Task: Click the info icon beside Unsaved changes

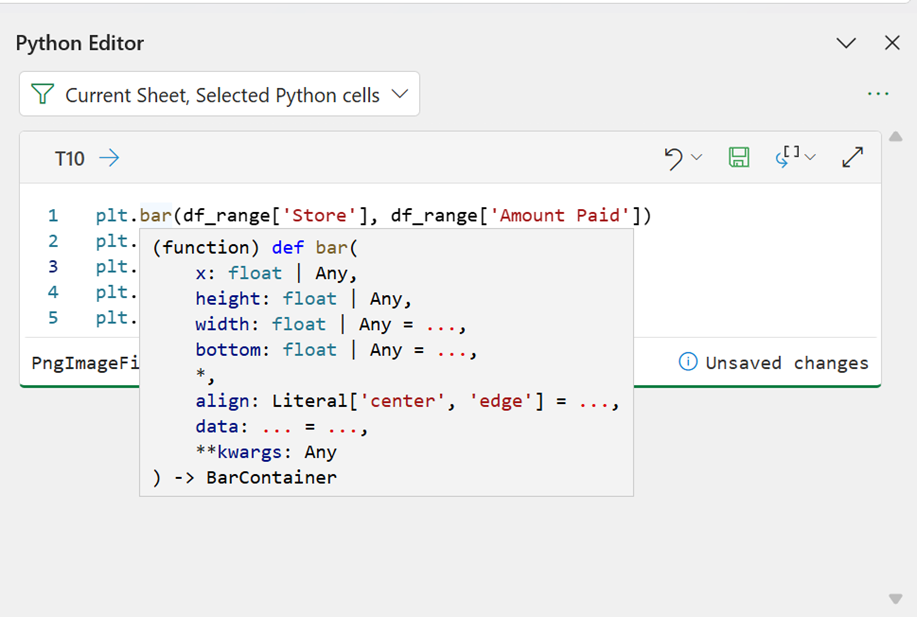Action: coord(688,362)
